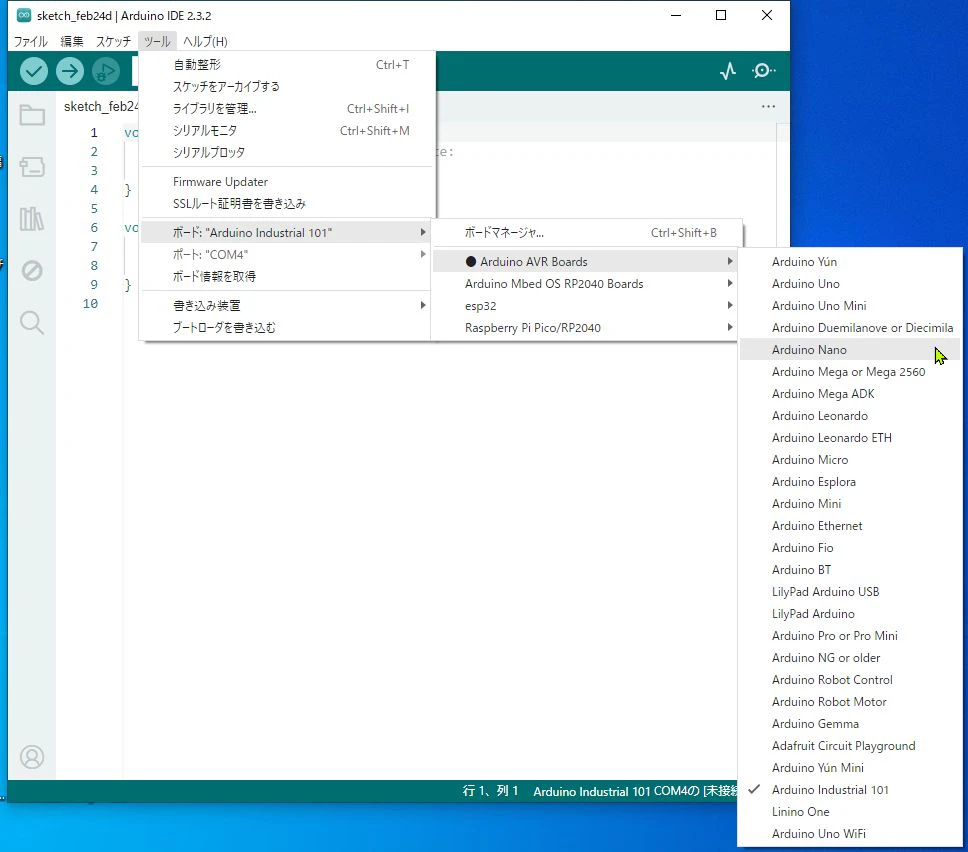
Task: Click the Arduino IDE title bar logo
Action: coord(23,15)
